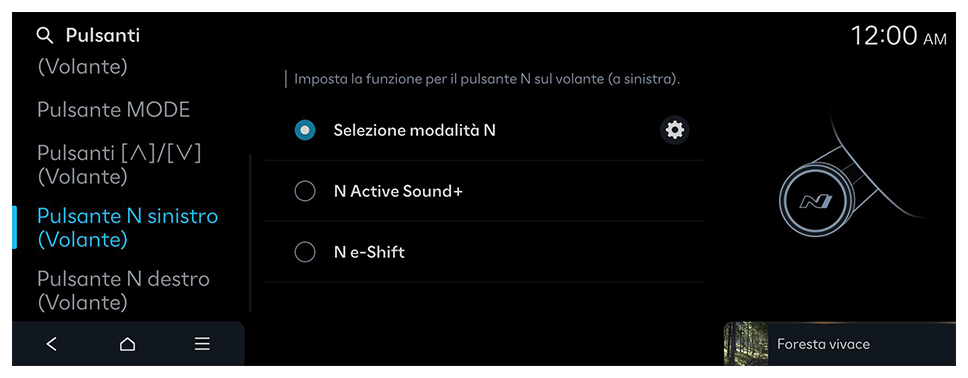Viewport: 968px width, 378px height.
Task: Go back with the left arrow icon
Action: point(52,344)
